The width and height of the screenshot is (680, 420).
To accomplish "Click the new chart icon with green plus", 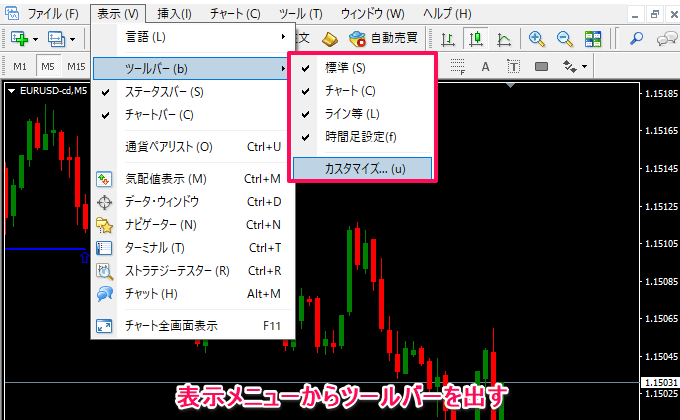I will point(19,39).
